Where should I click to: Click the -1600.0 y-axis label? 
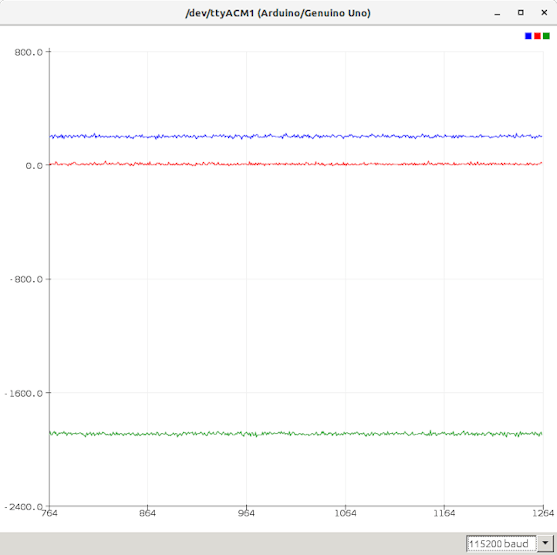pyautogui.click(x=23, y=393)
